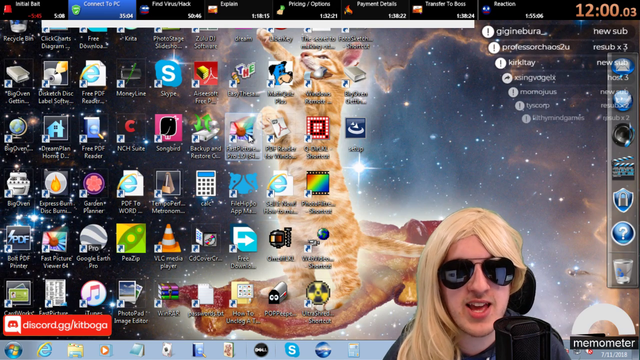
Task: Run the setup desktop icon
Action: coord(356,133)
